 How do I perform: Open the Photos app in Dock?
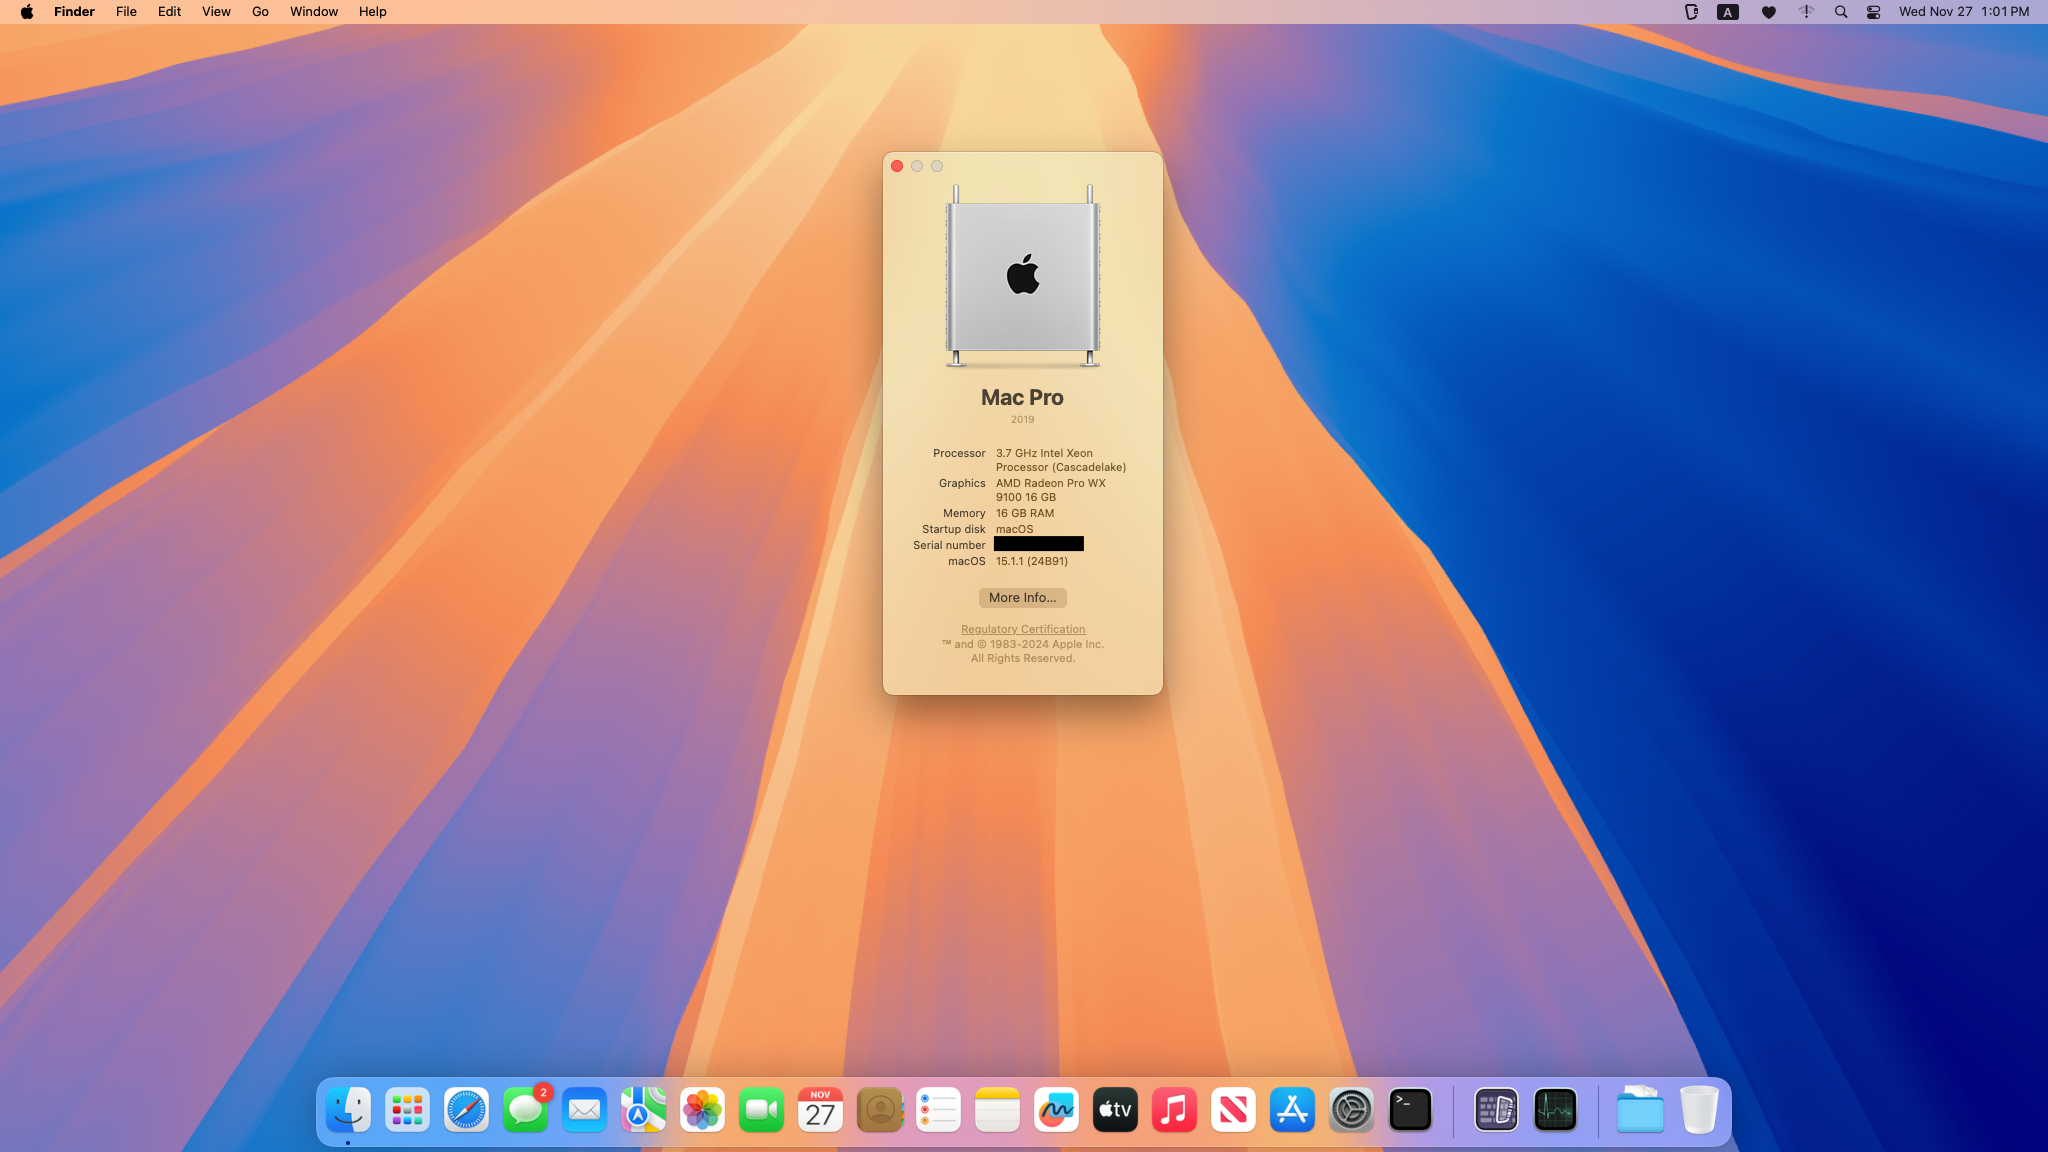coord(702,1110)
